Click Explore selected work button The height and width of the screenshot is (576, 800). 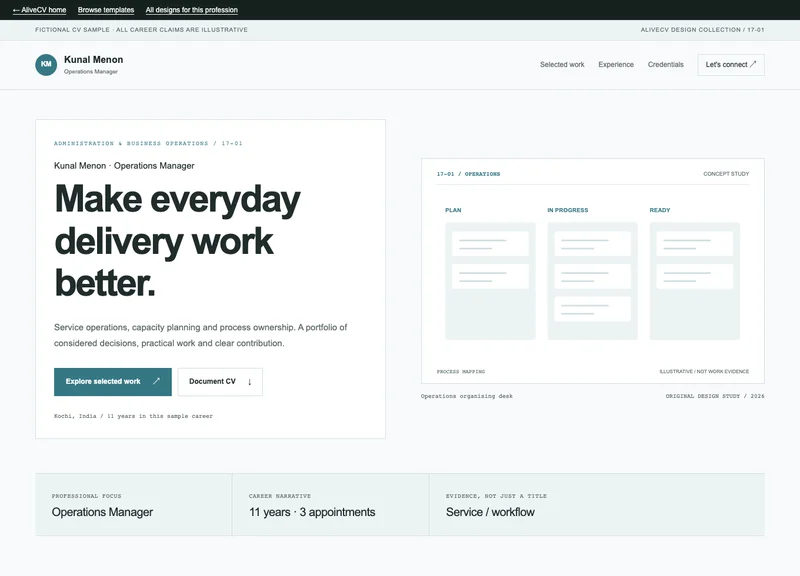point(113,382)
